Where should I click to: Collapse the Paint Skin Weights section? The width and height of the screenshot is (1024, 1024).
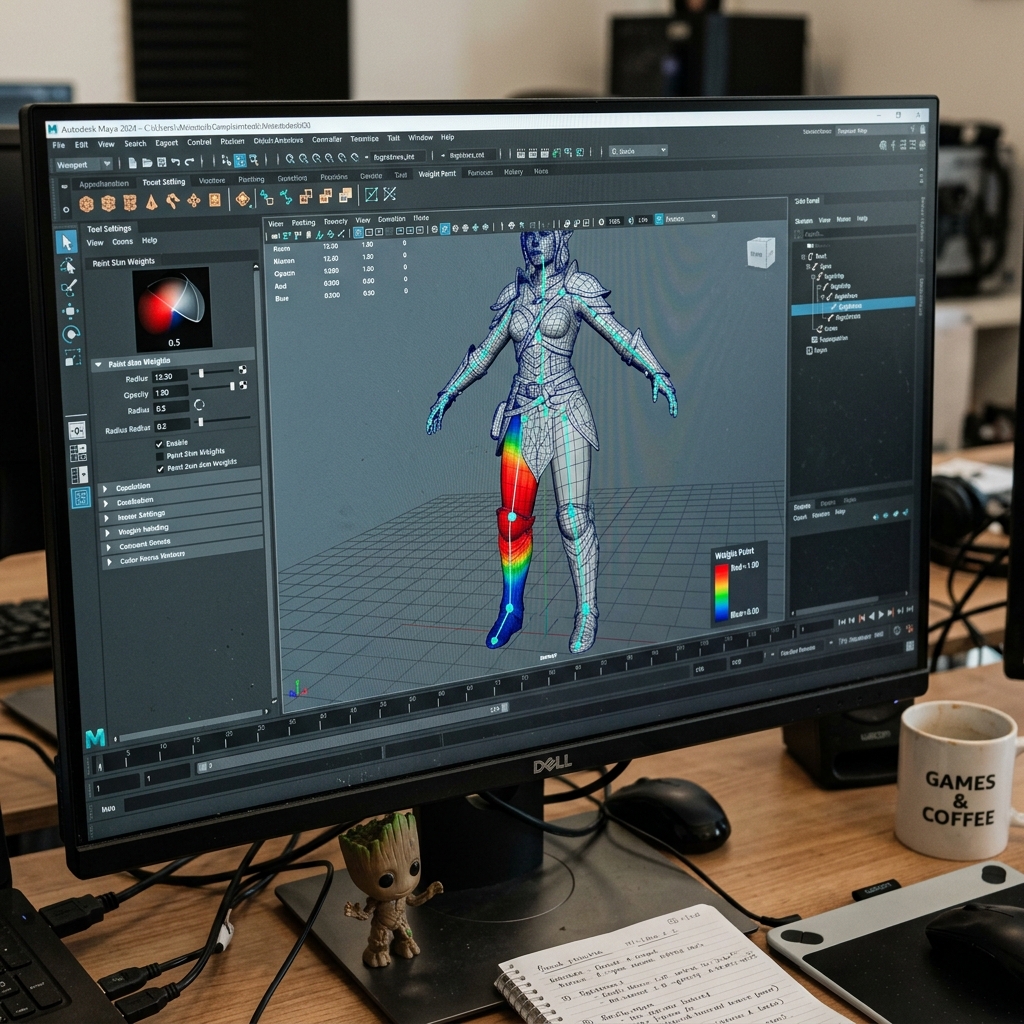(x=98, y=364)
